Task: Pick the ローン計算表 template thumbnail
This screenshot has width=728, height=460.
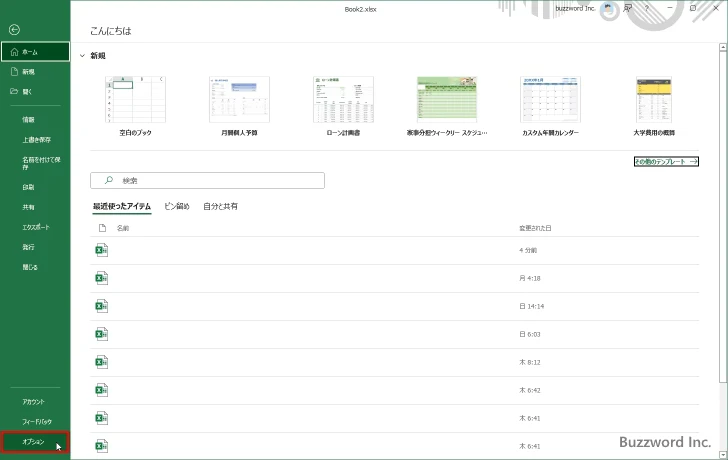Action: (329, 98)
